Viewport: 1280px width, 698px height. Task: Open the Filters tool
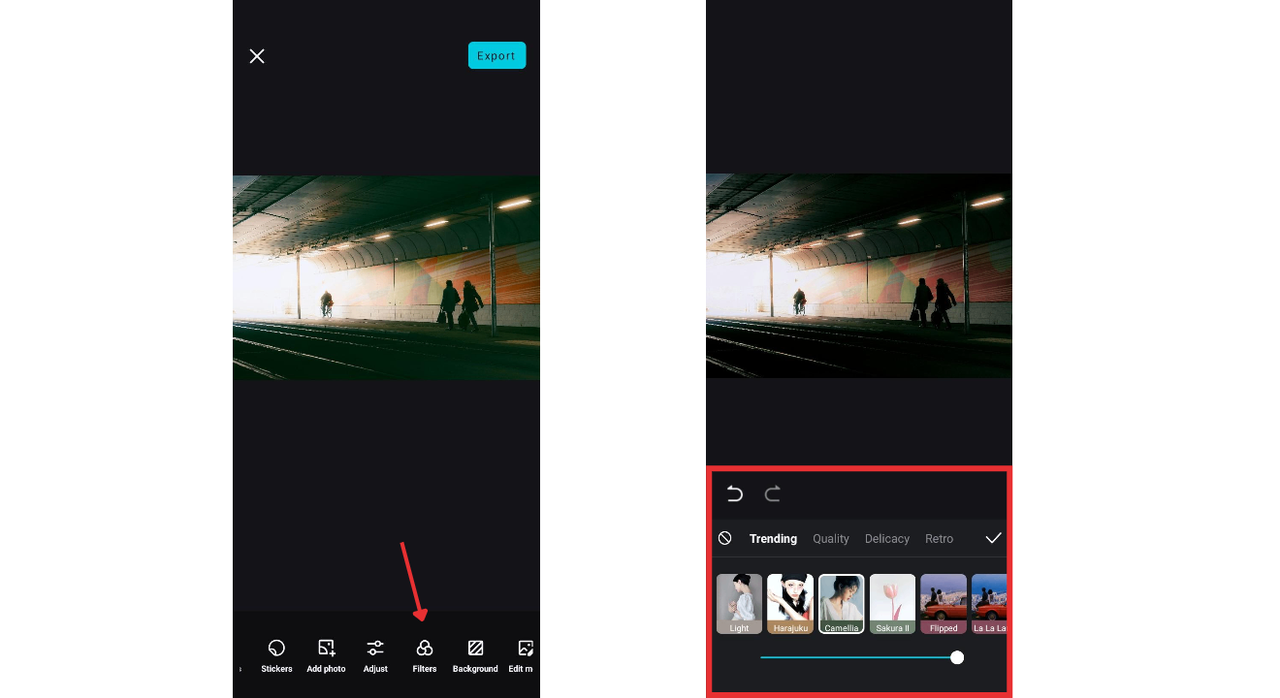click(425, 656)
